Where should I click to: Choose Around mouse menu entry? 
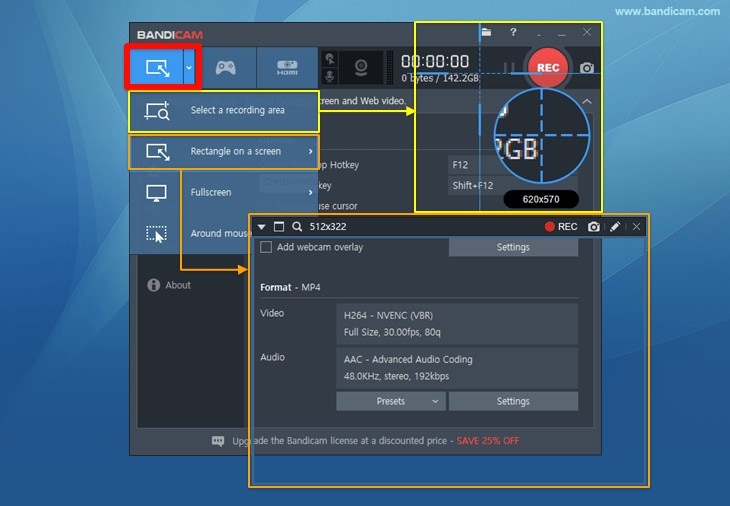191,233
